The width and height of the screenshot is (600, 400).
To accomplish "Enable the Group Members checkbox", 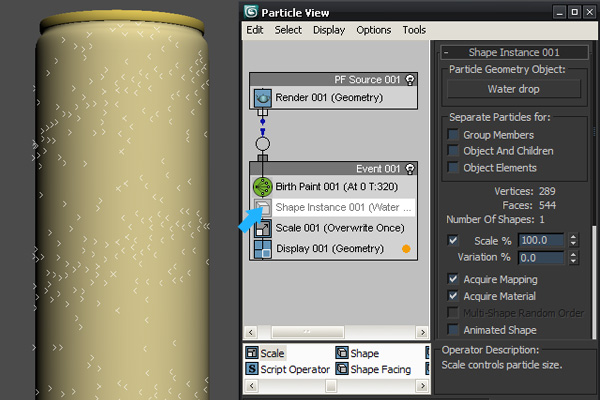I will [x=454, y=135].
